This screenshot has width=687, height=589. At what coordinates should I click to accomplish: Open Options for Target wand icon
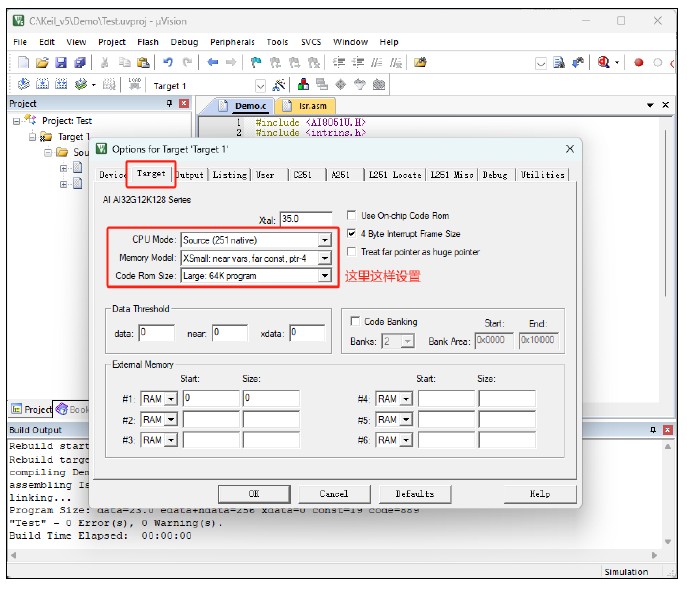pyautogui.click(x=279, y=85)
